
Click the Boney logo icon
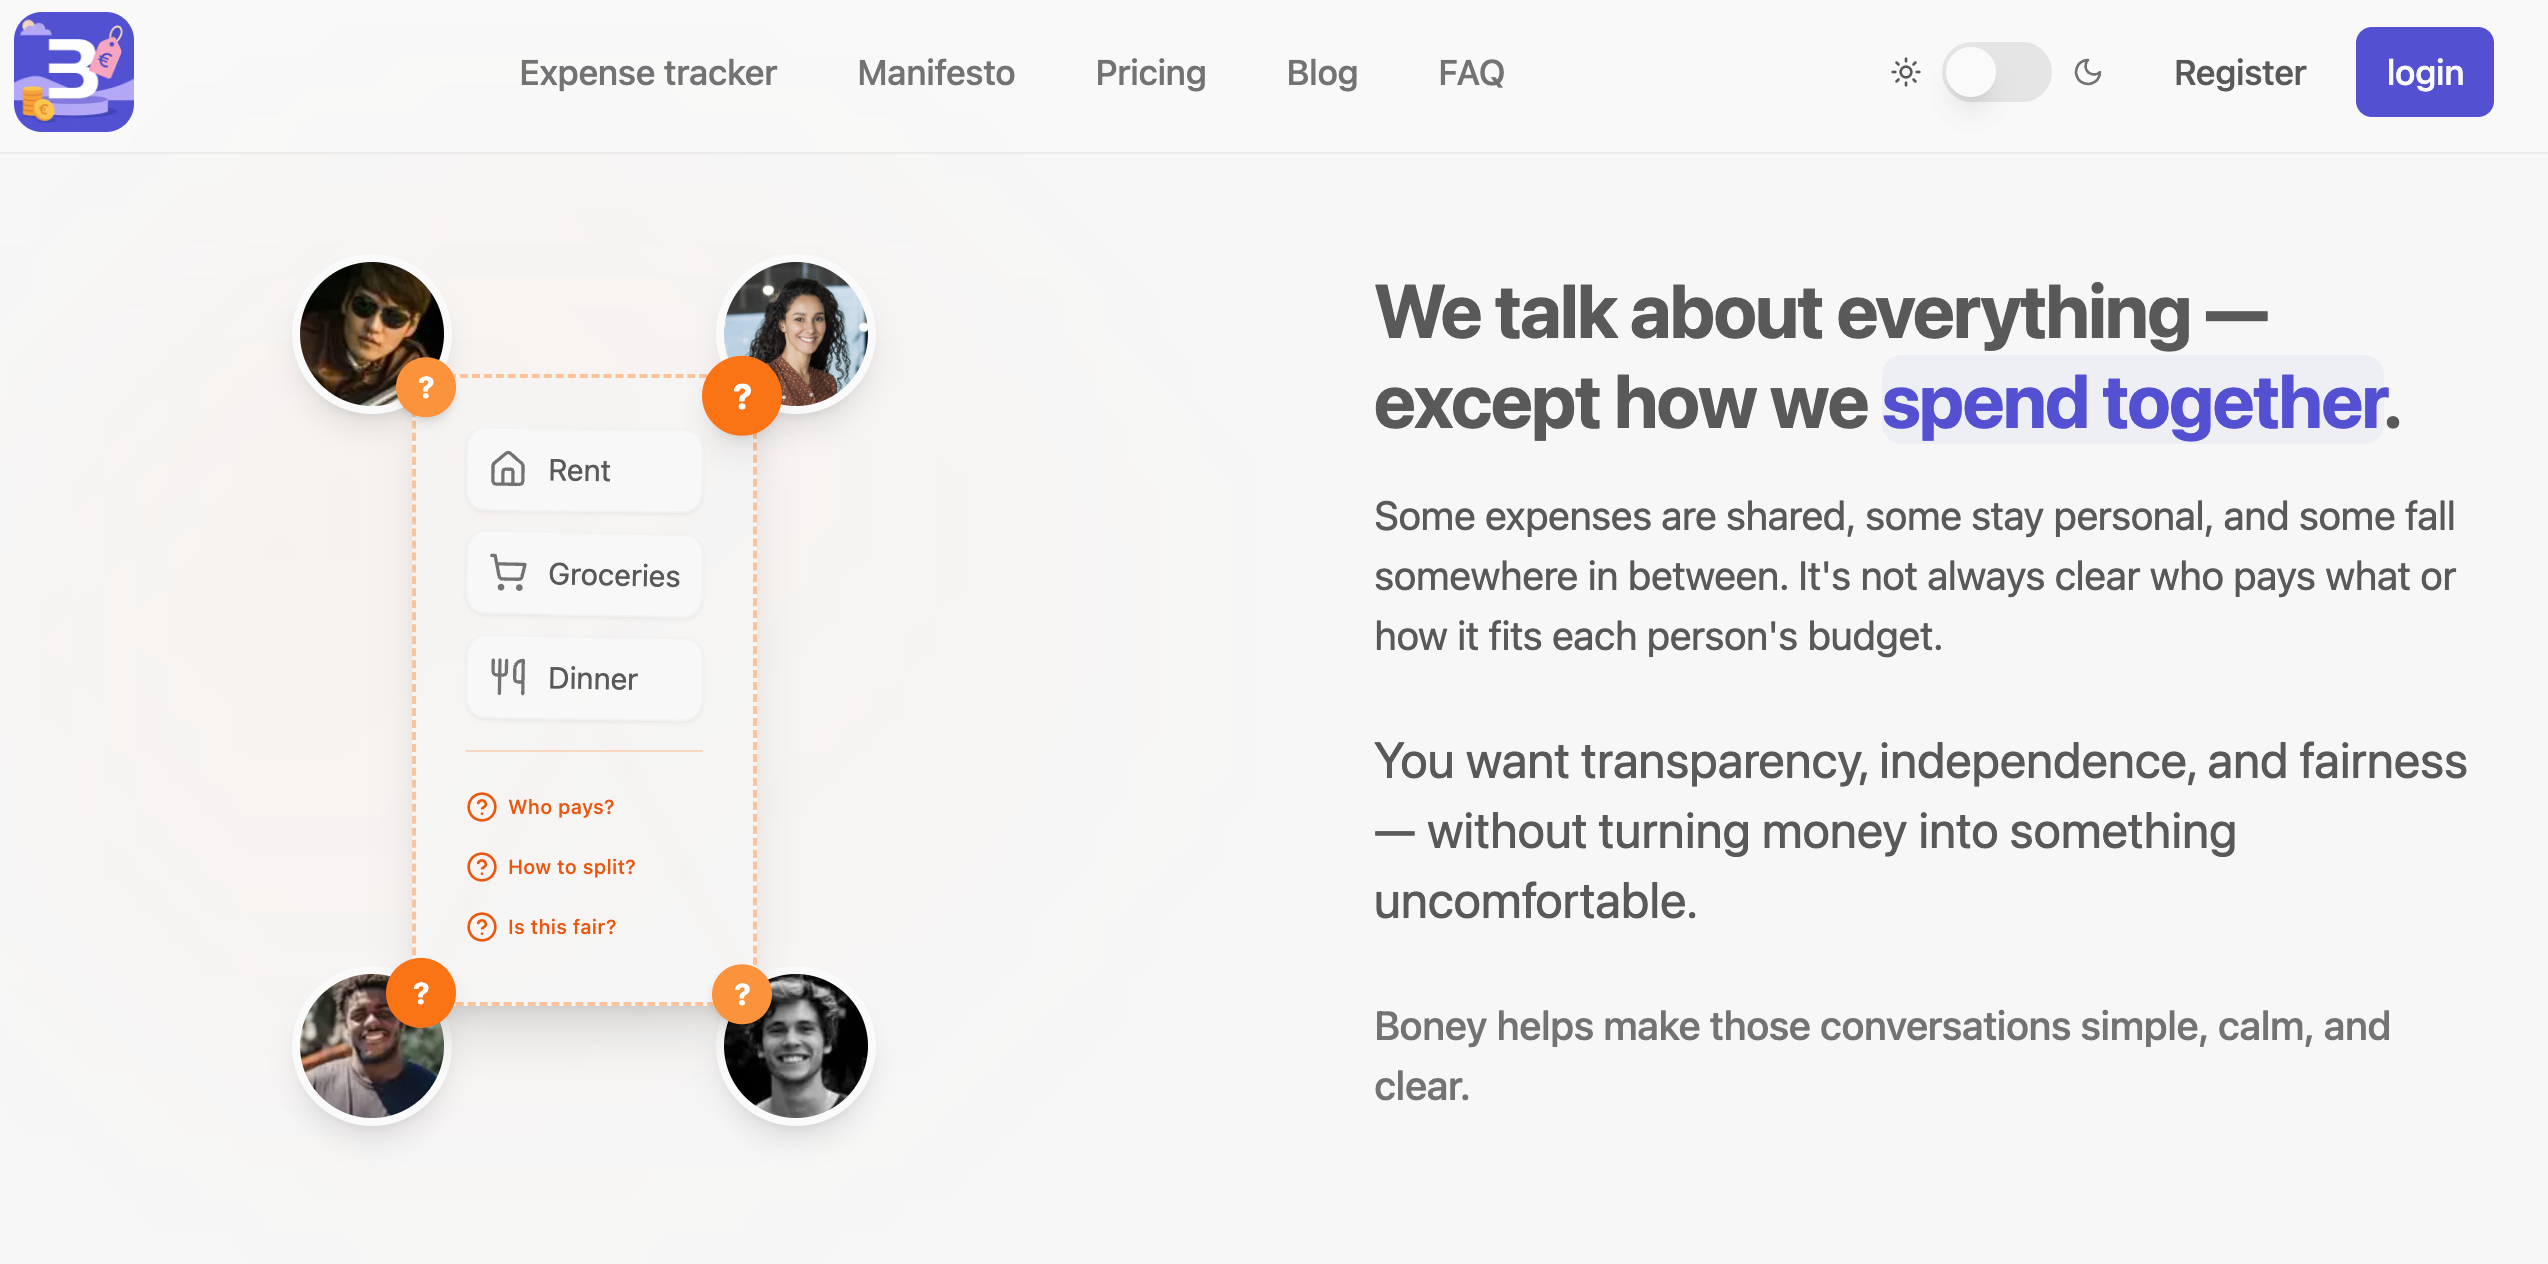tap(74, 72)
